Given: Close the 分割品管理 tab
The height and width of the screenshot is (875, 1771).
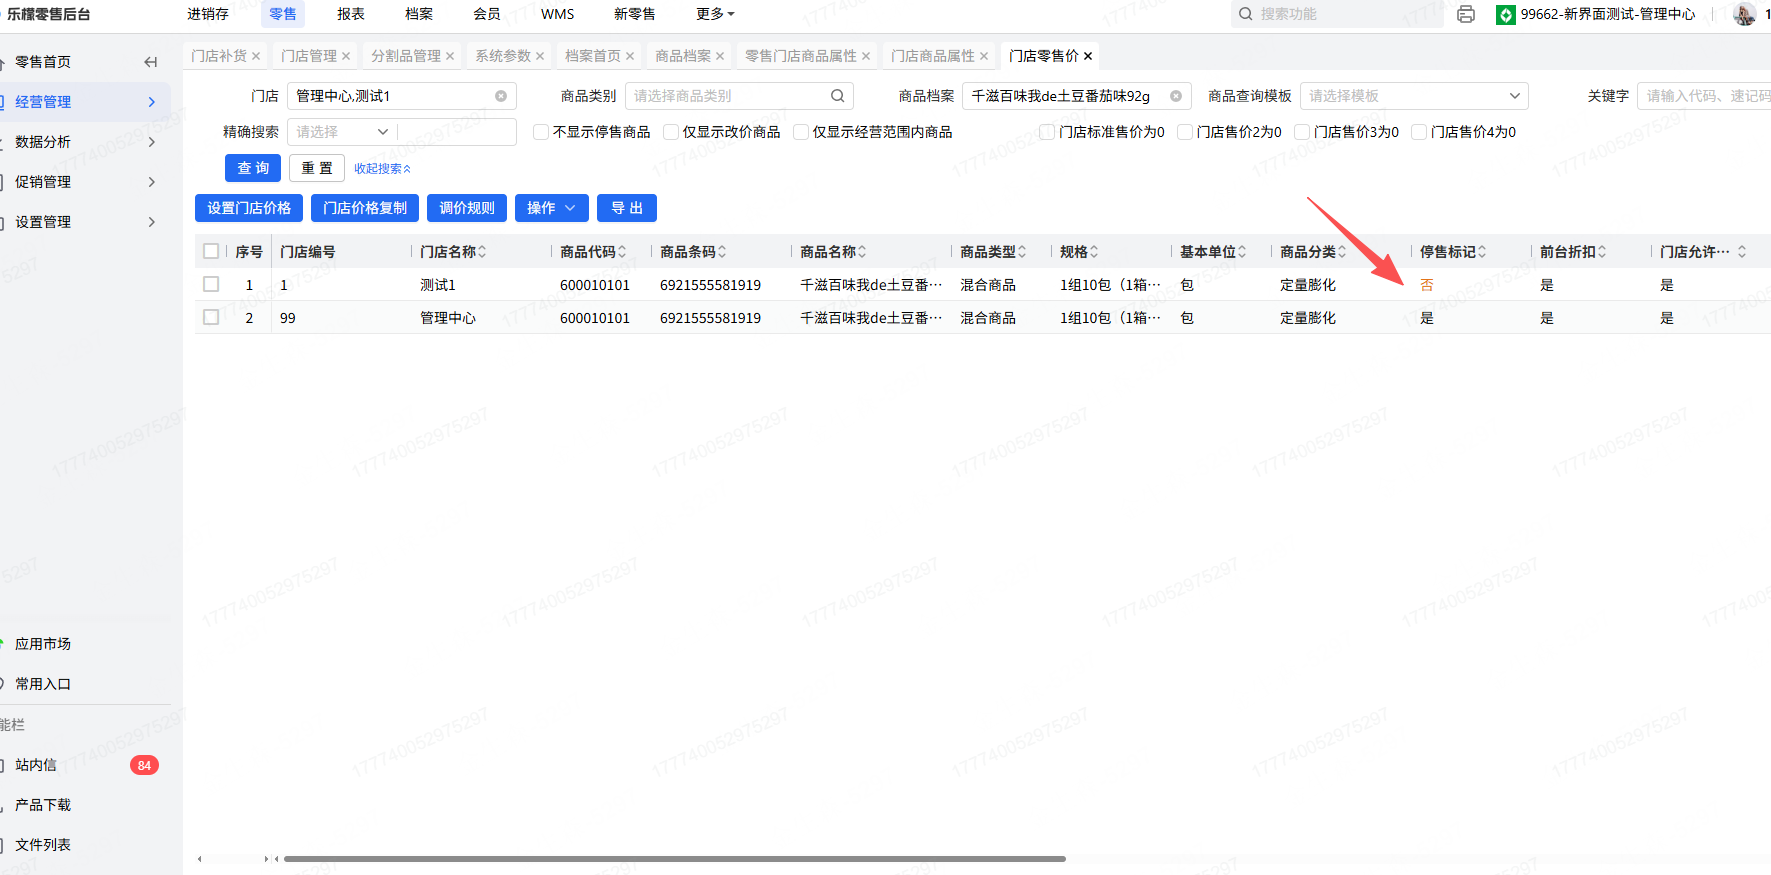Looking at the screenshot, I should click(x=450, y=56).
